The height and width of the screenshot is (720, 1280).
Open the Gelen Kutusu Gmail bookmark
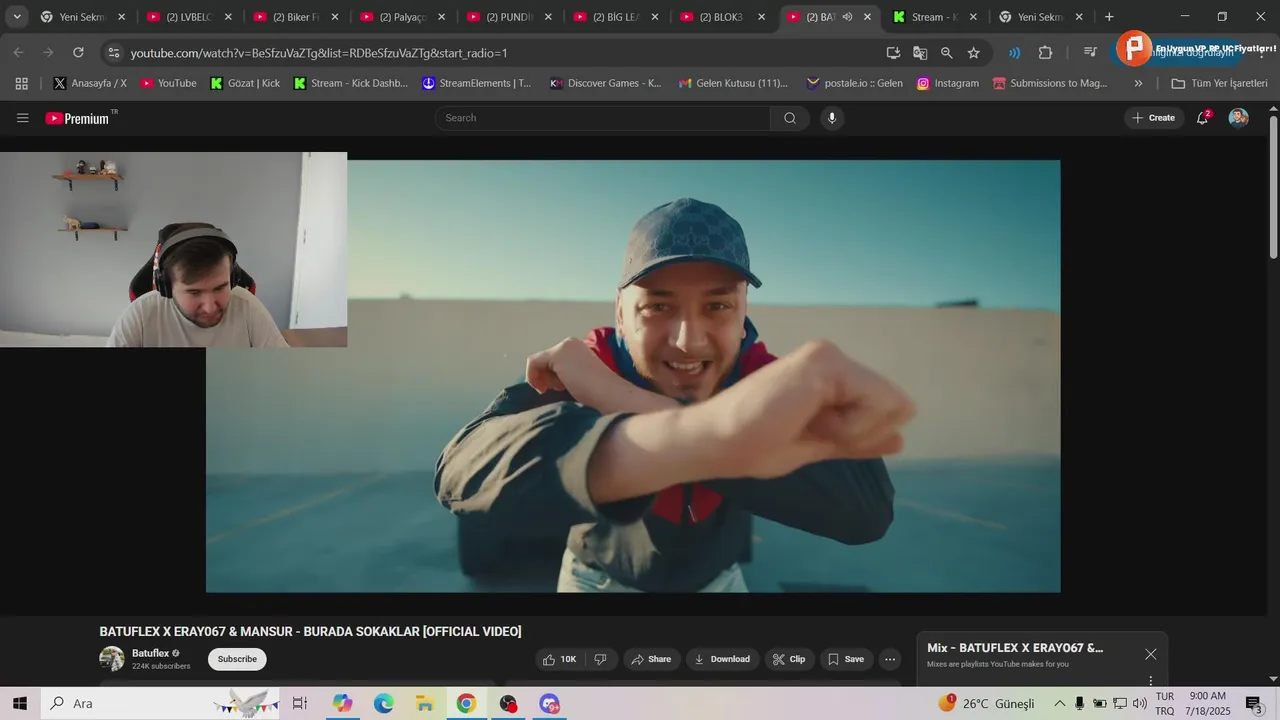pos(733,83)
